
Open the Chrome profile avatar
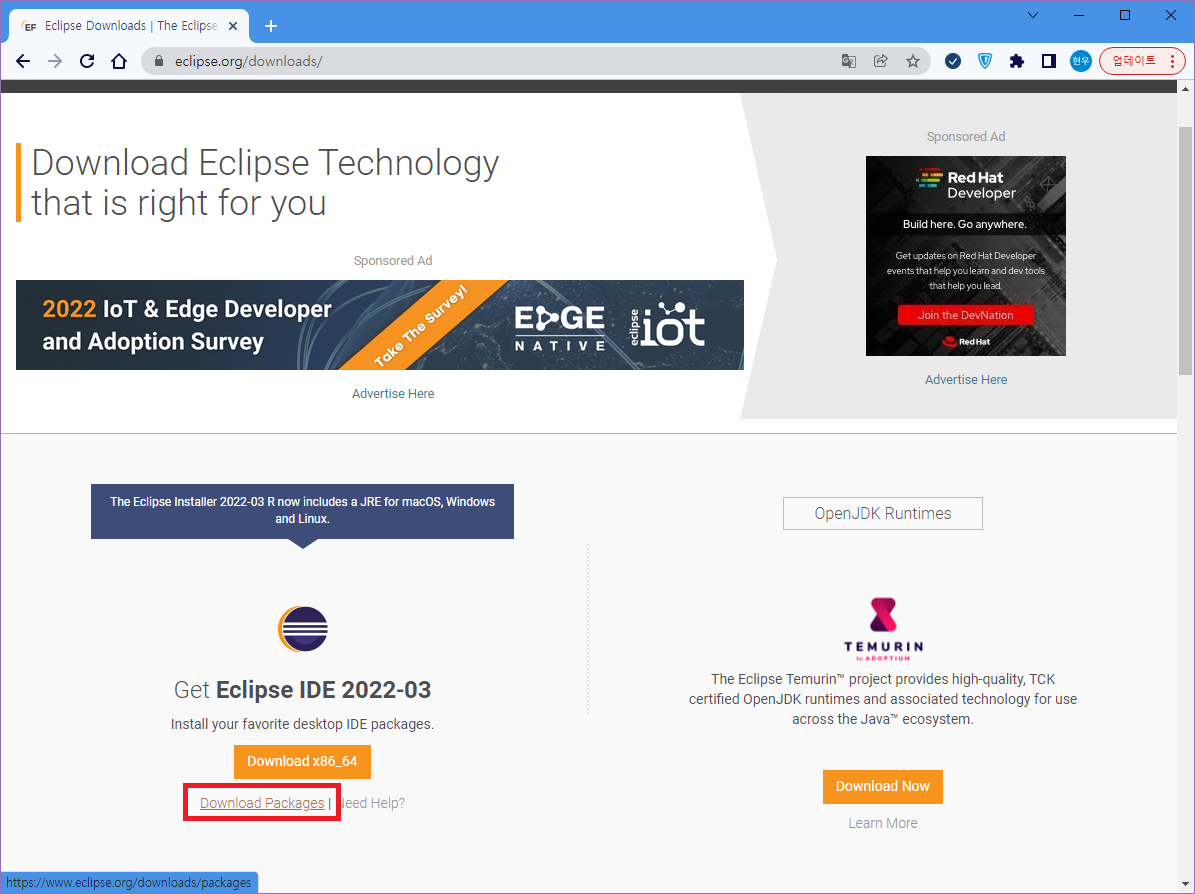click(1081, 61)
